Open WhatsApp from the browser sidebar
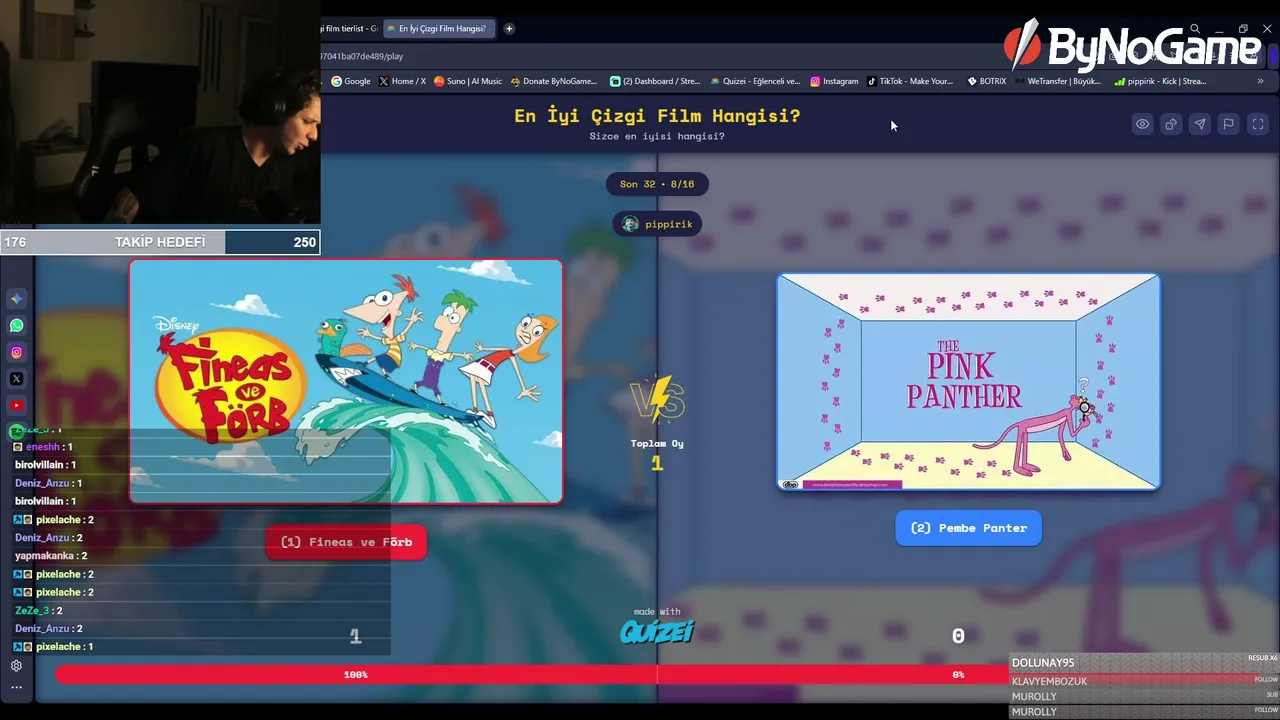1280x720 pixels. tap(17, 325)
